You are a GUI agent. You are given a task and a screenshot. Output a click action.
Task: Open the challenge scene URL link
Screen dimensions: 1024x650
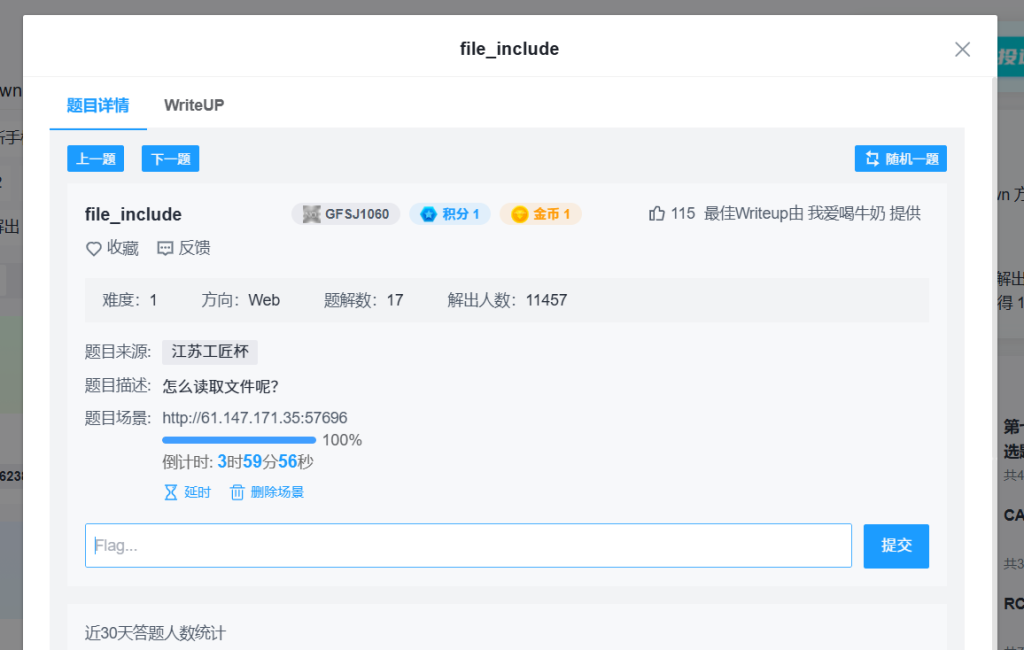click(255, 418)
